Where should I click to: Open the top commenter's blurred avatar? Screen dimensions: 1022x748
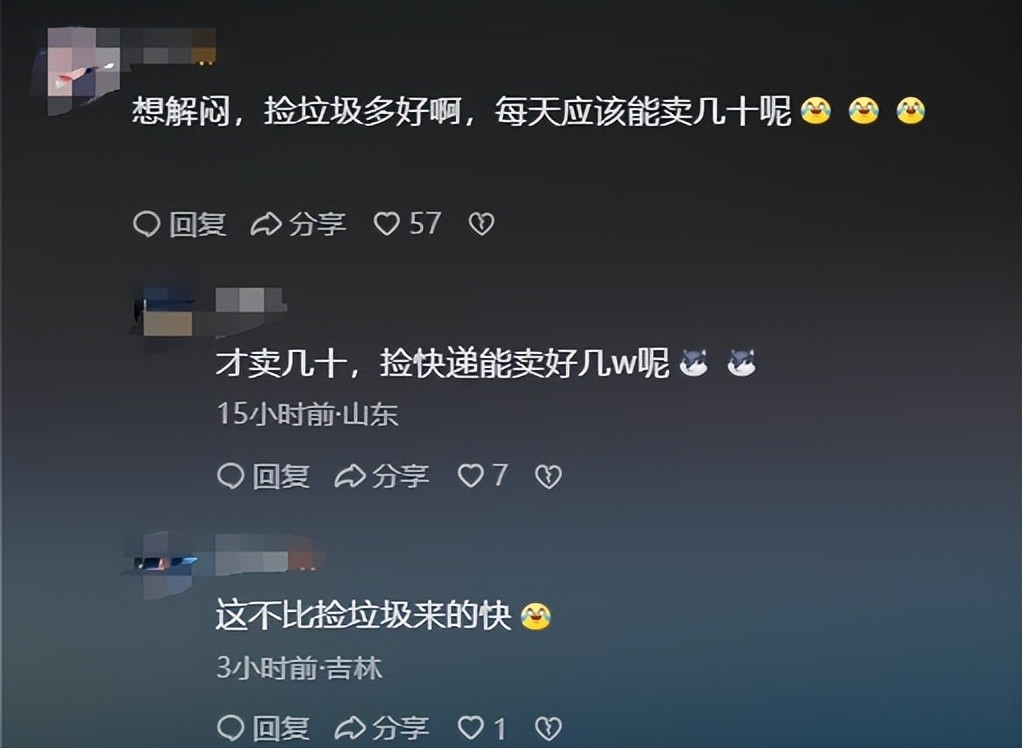coord(76,70)
